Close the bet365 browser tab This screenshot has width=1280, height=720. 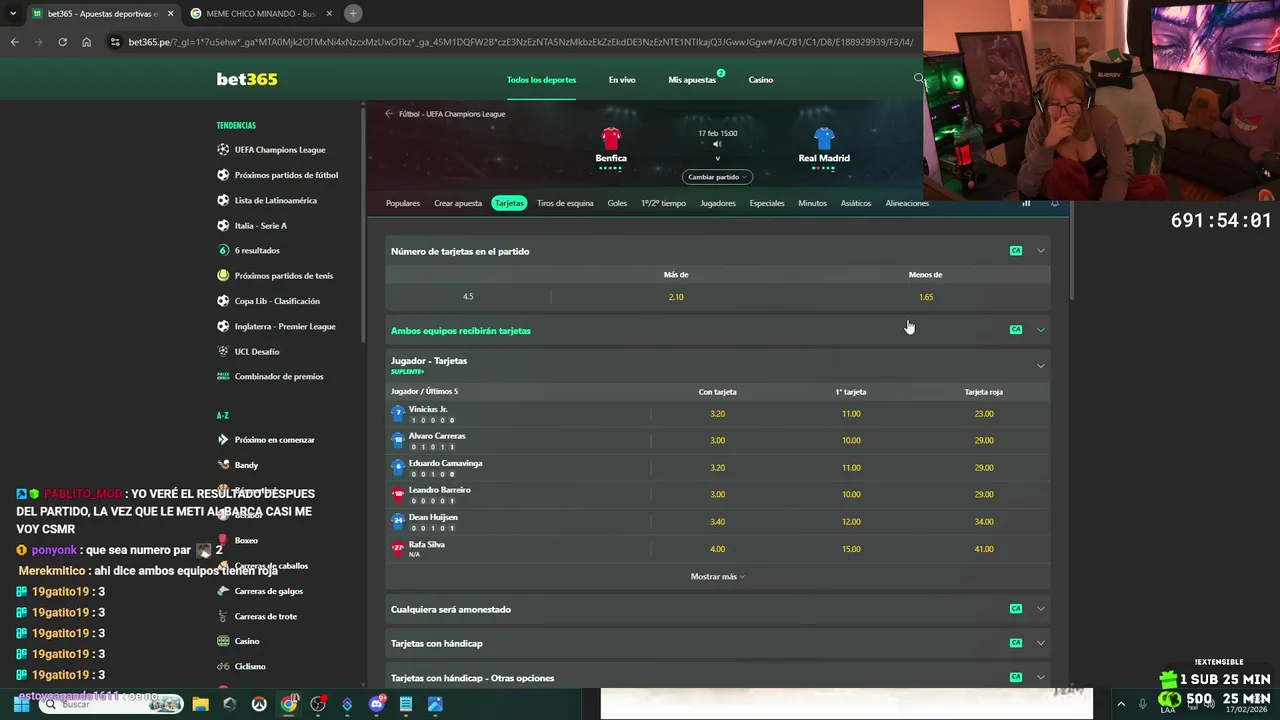(x=170, y=13)
